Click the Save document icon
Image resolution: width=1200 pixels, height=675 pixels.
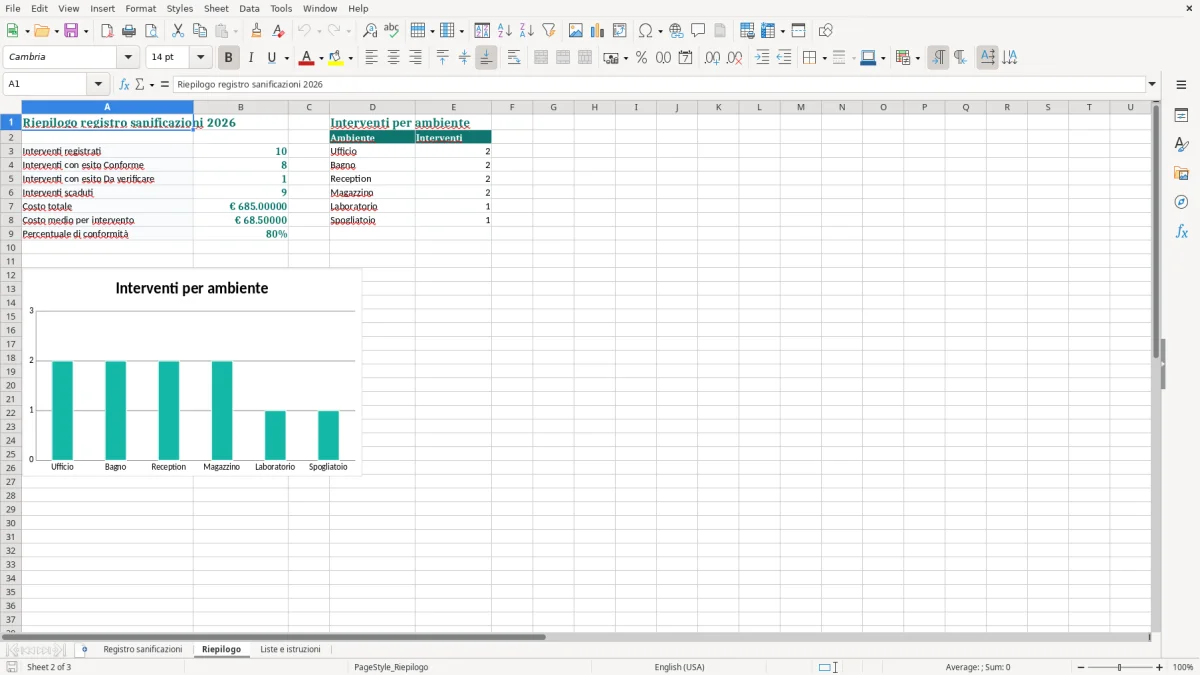click(71, 31)
